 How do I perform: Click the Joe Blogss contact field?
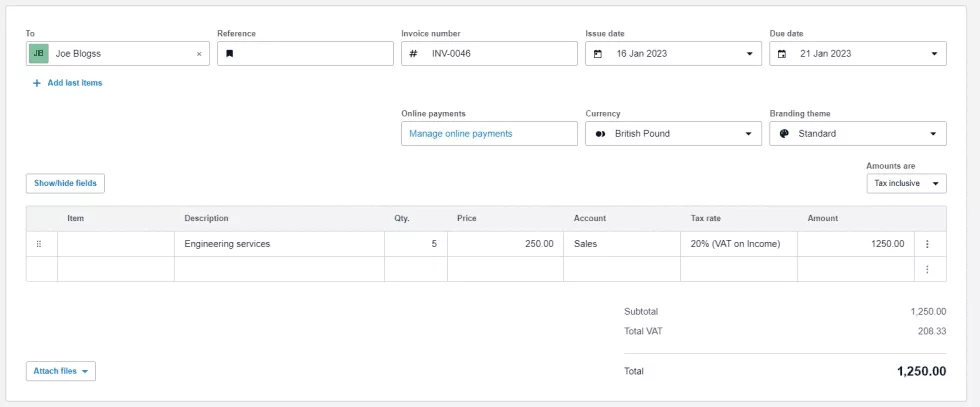(118, 54)
